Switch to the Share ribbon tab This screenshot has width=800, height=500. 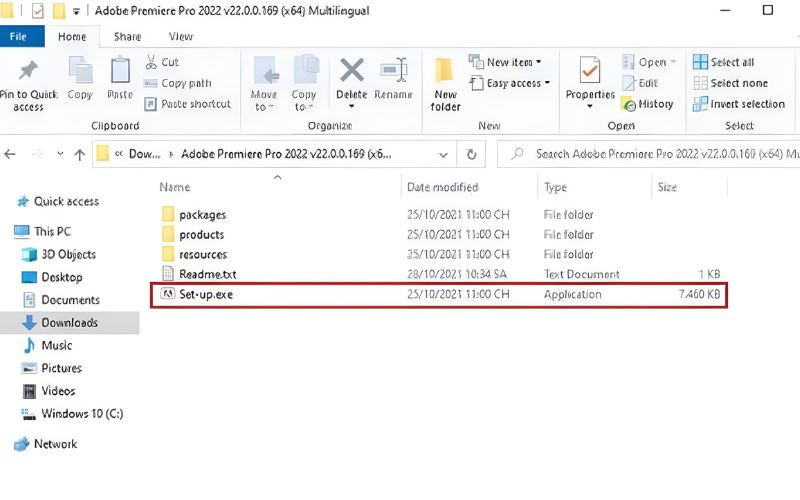(127, 37)
